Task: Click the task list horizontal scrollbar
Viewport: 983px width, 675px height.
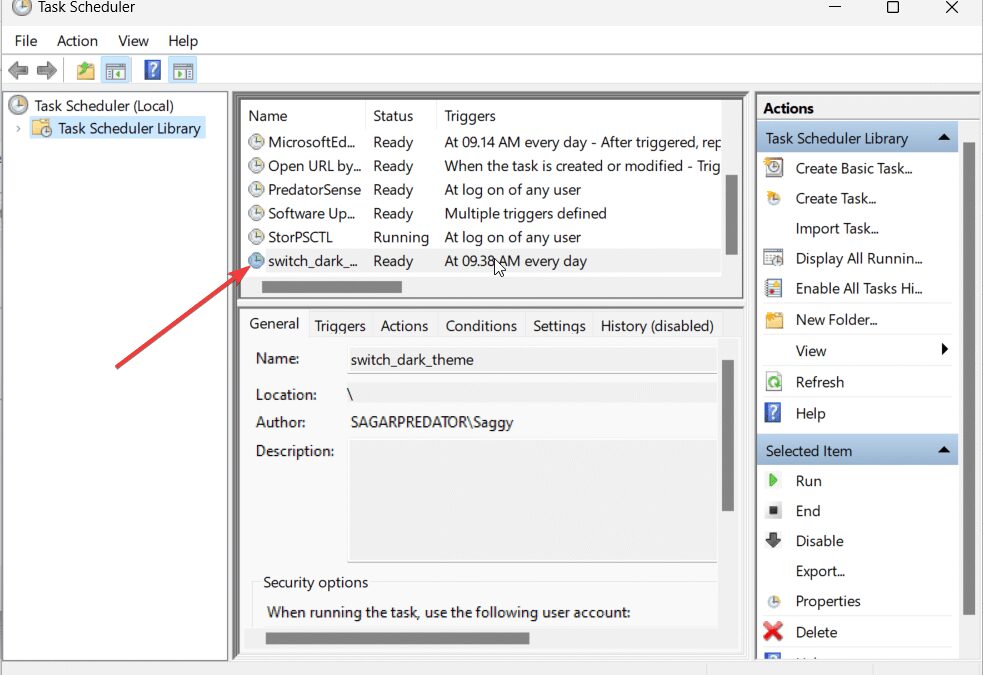Action: [x=331, y=287]
